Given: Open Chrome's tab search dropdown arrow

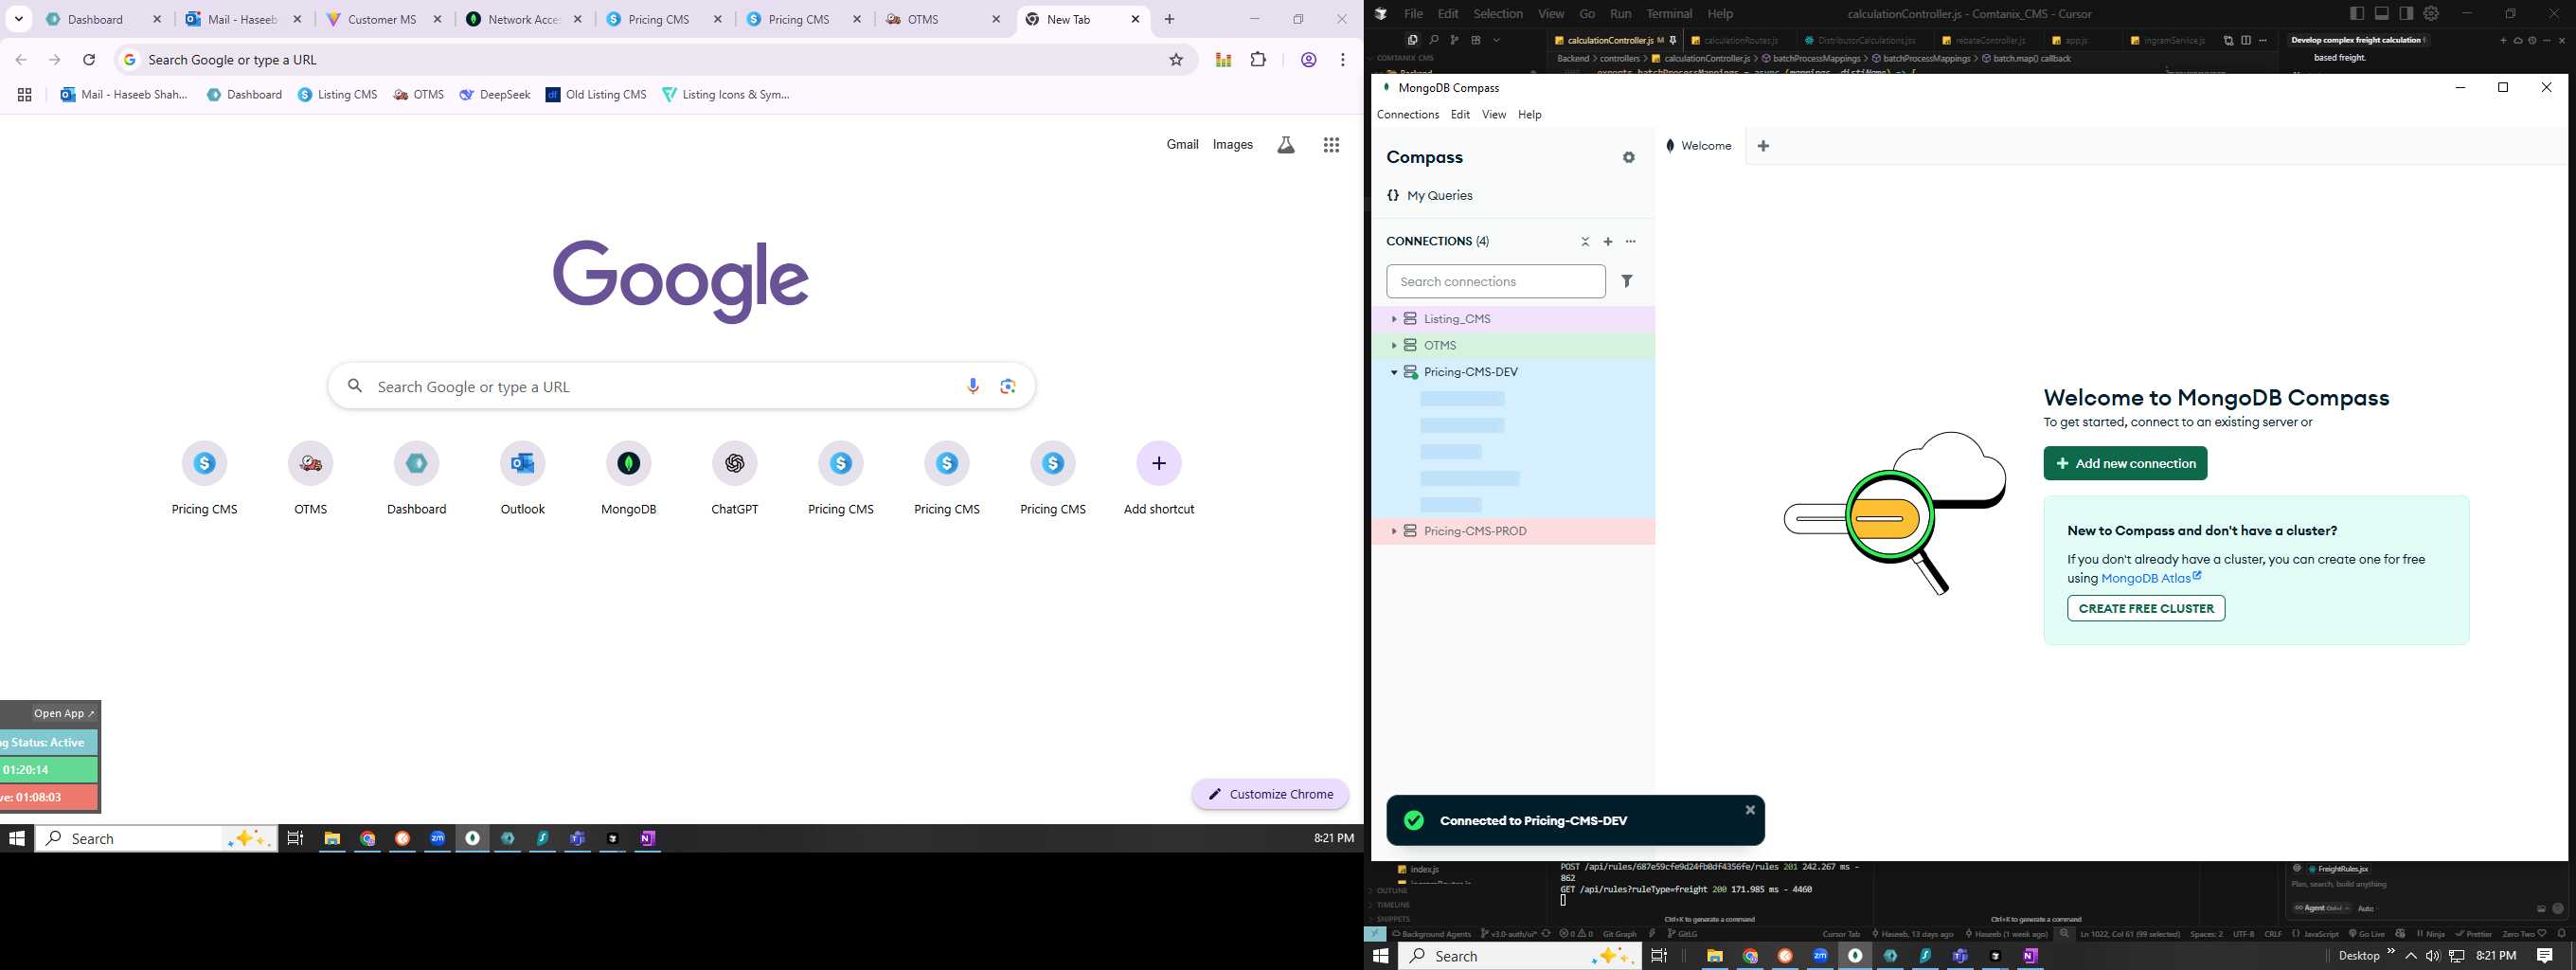Looking at the screenshot, I should pos(18,19).
